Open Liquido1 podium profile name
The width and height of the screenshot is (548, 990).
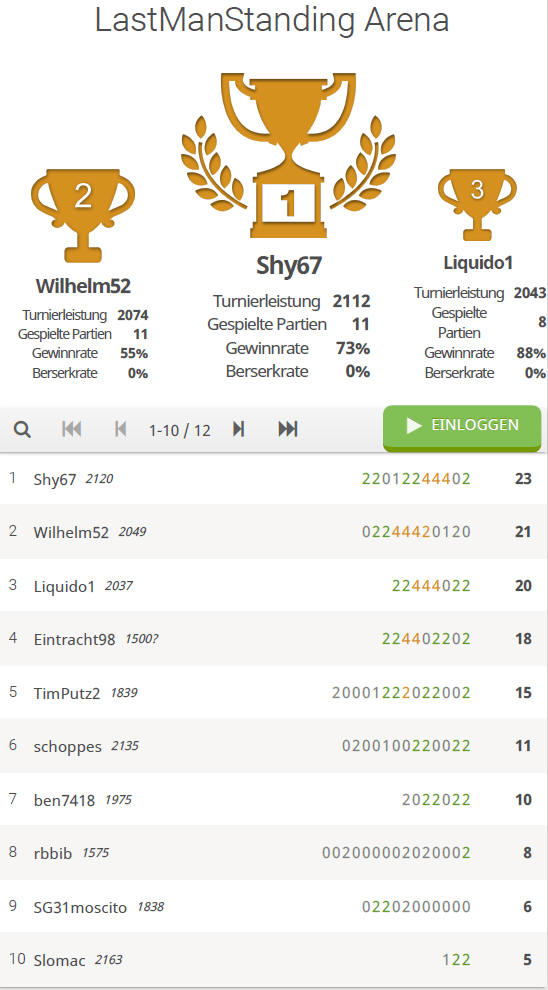tap(478, 263)
